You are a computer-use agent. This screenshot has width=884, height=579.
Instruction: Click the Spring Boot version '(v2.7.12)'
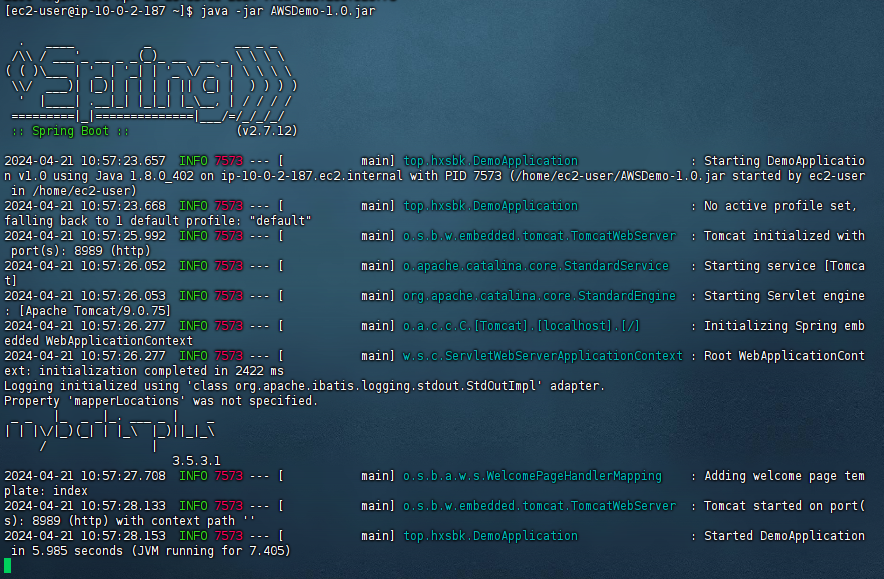point(267,131)
